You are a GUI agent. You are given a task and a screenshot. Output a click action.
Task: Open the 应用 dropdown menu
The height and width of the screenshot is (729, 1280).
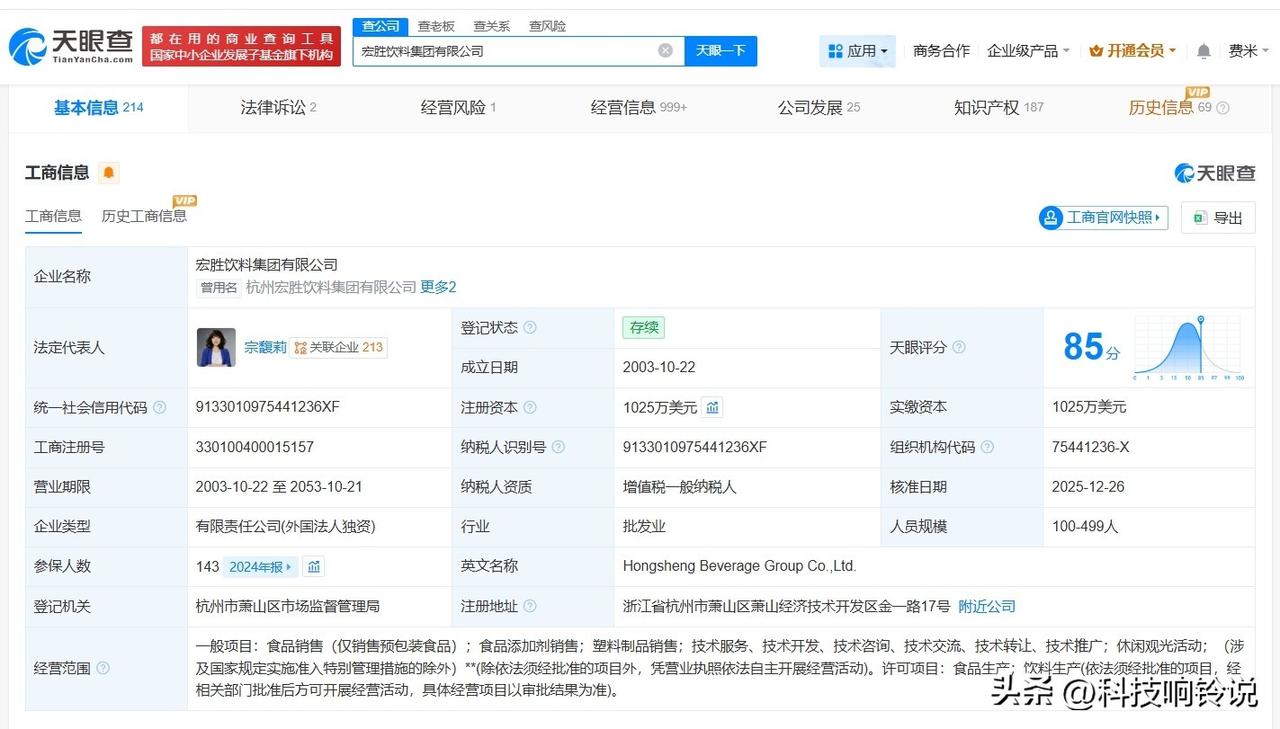(x=858, y=51)
